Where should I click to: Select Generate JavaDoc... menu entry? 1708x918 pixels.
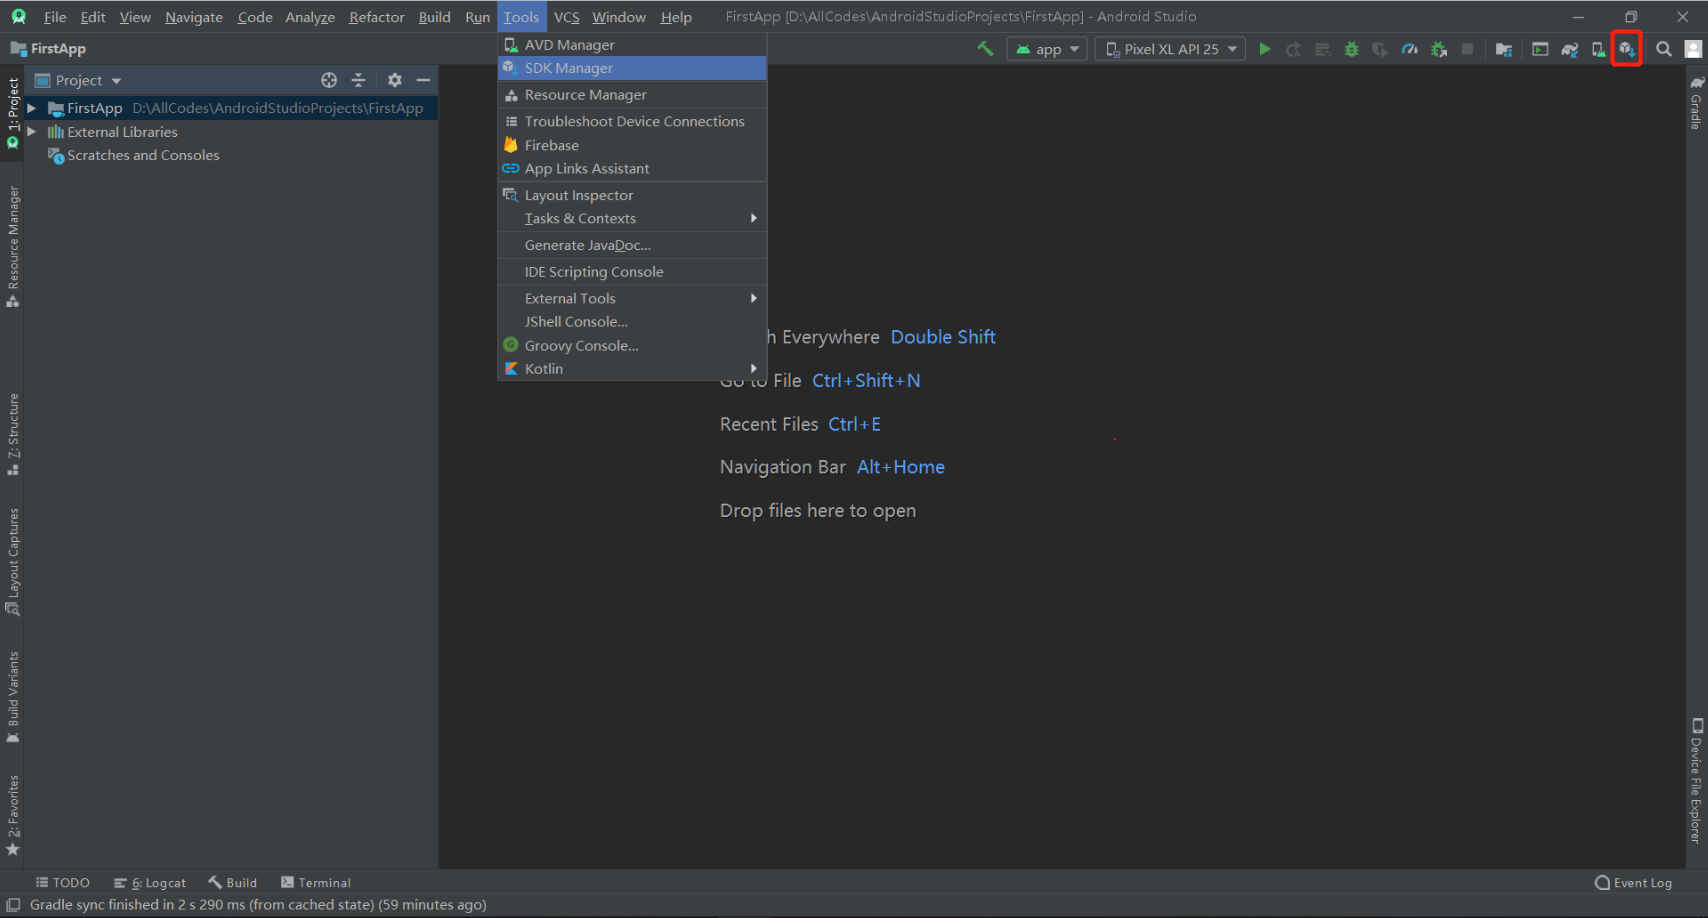click(632, 246)
